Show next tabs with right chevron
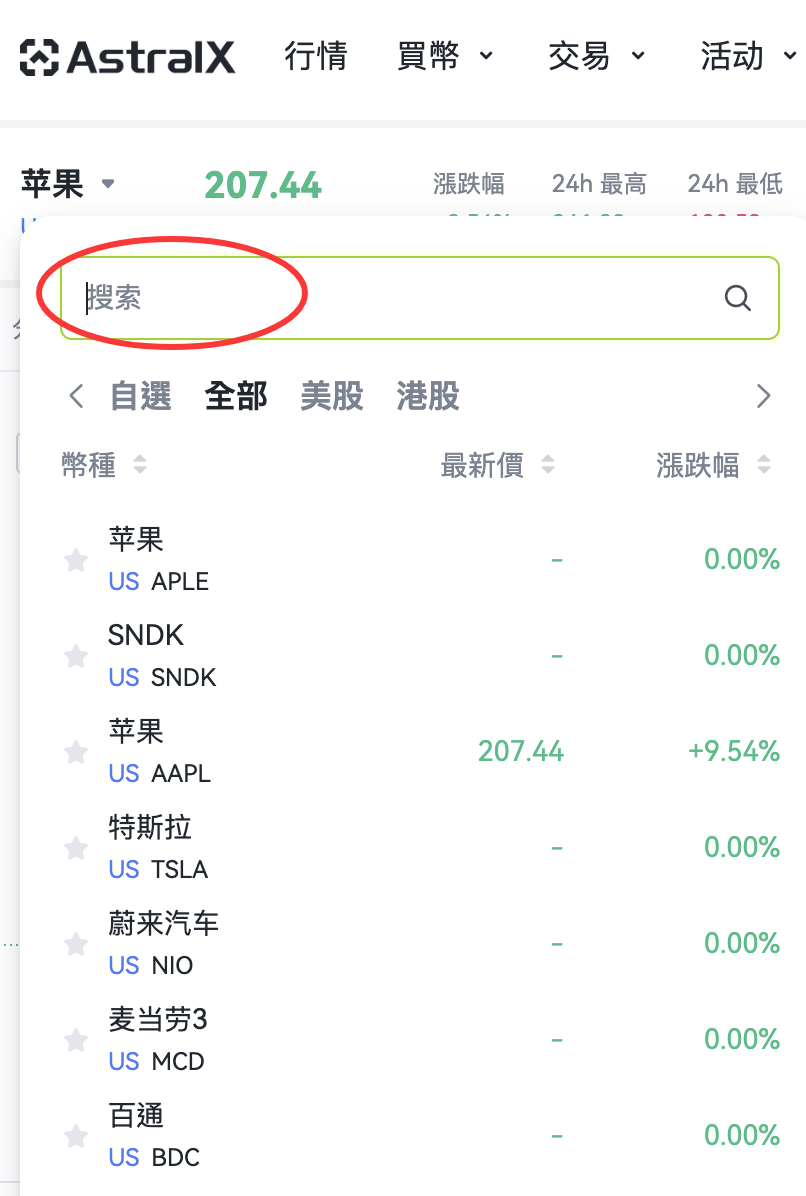This screenshot has width=806, height=1196. click(x=763, y=397)
